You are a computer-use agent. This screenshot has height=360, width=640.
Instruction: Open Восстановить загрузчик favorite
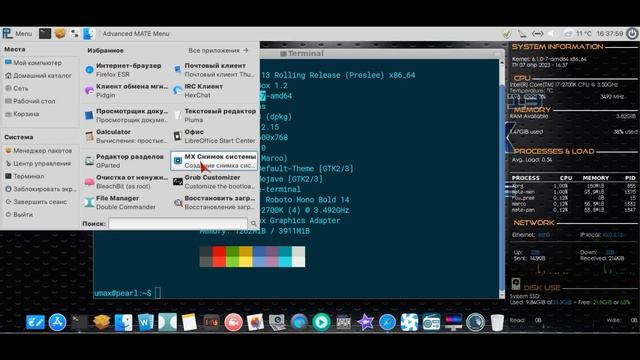[214, 202]
